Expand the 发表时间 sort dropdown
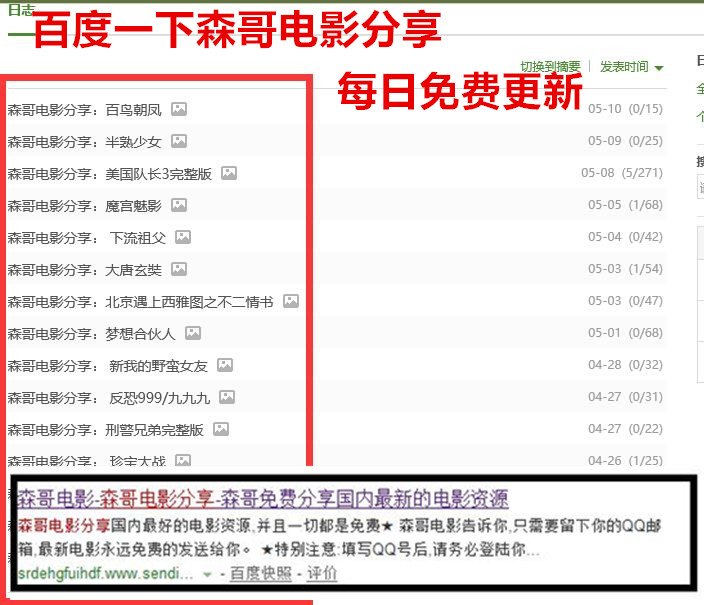 631,67
